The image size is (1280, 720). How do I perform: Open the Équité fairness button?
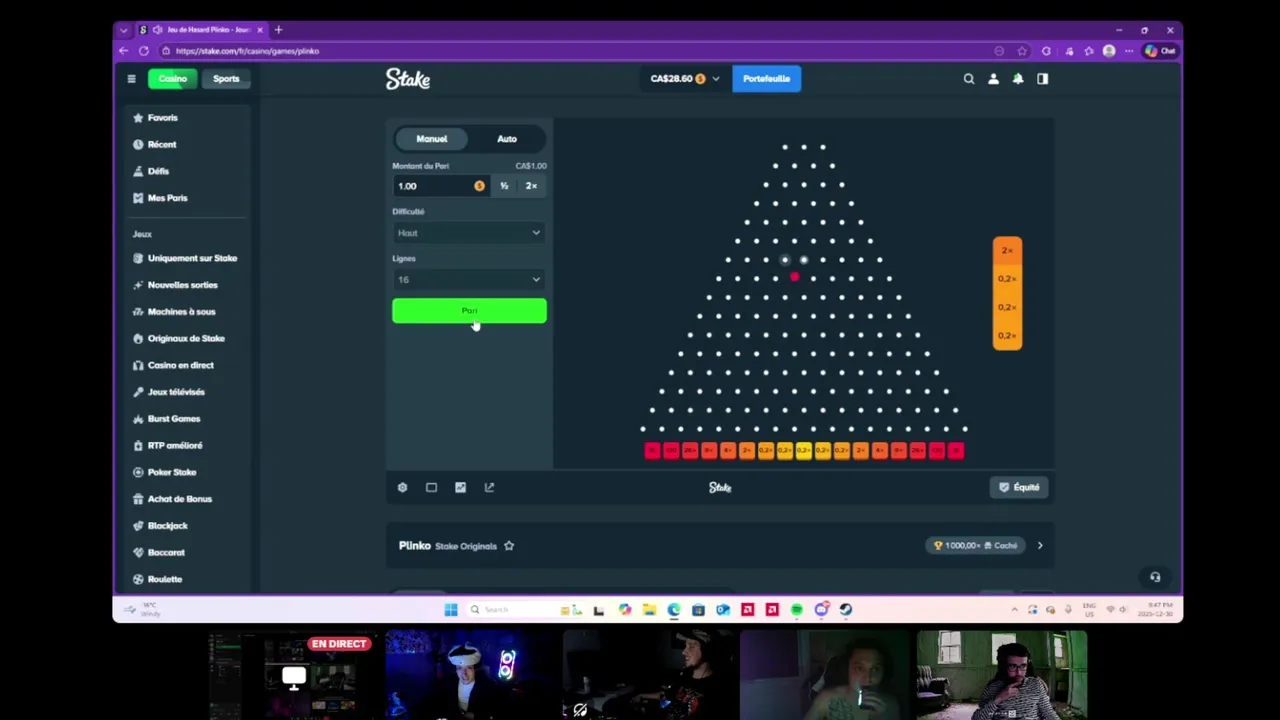coord(1020,487)
